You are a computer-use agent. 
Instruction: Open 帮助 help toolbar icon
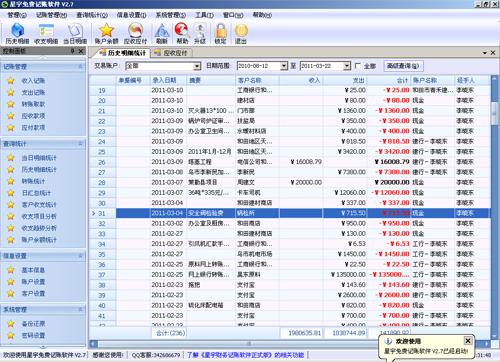(182, 34)
